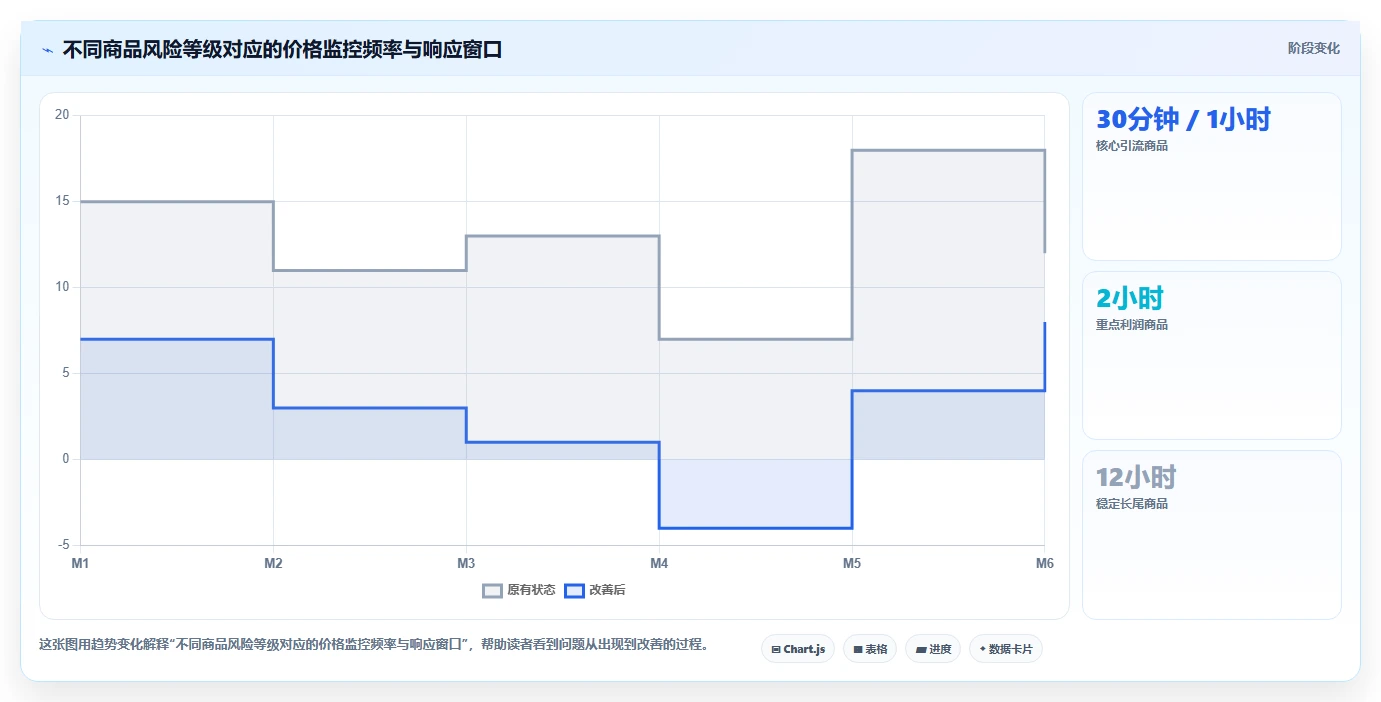Select the 数据卡片 tag
This screenshot has height=702, width=1381.
[x=1006, y=649]
